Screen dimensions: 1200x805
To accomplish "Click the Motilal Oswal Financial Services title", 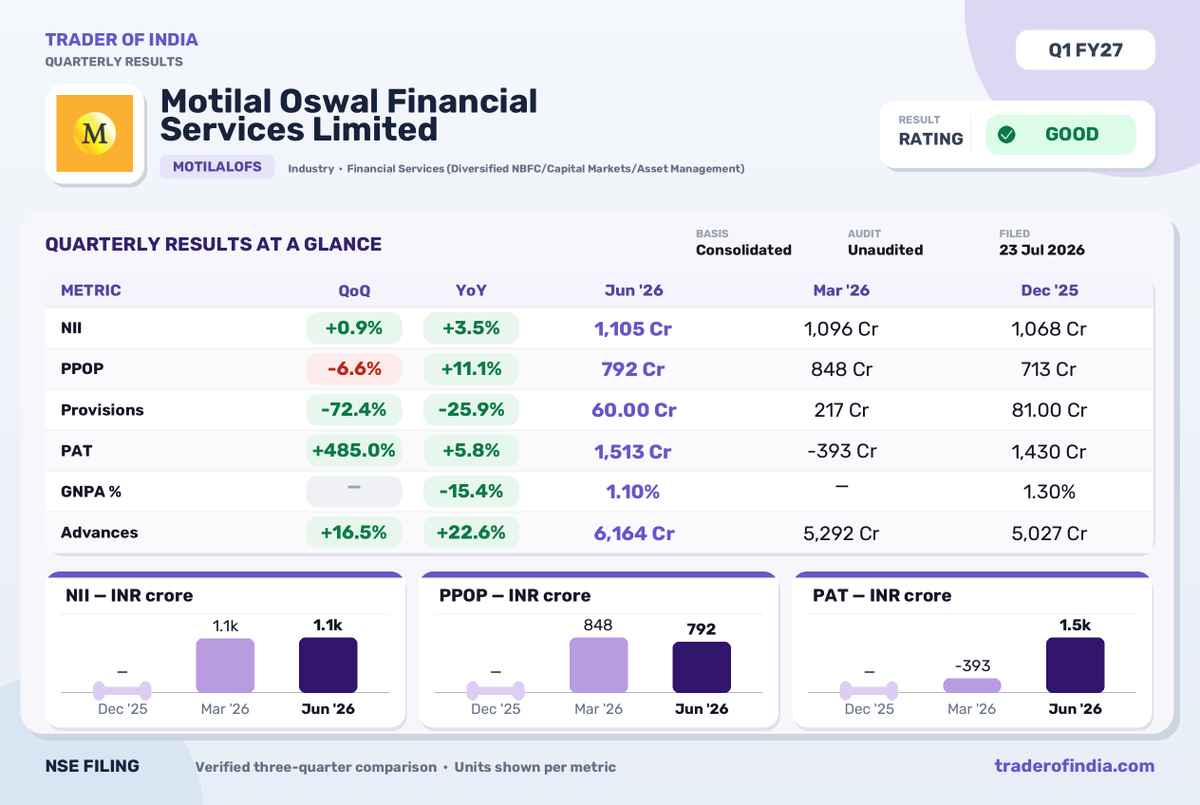I will click(x=349, y=115).
